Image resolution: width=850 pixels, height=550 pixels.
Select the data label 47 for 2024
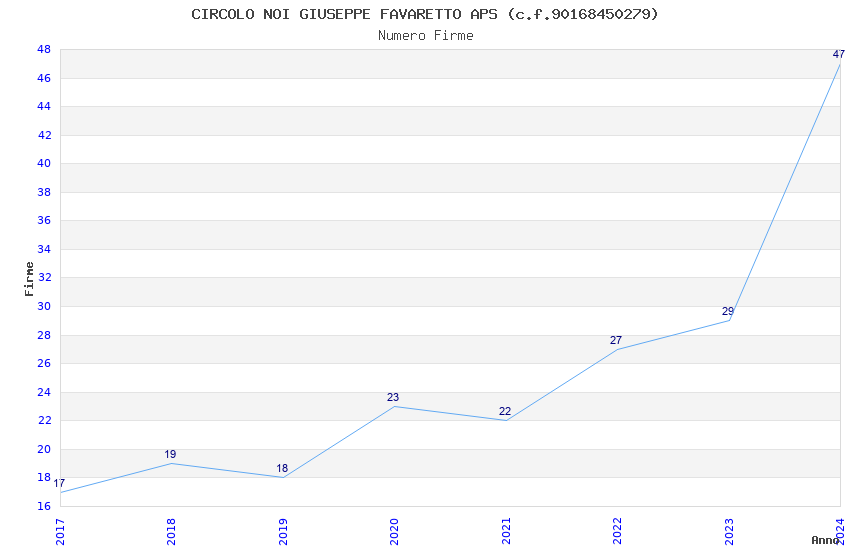839,54
